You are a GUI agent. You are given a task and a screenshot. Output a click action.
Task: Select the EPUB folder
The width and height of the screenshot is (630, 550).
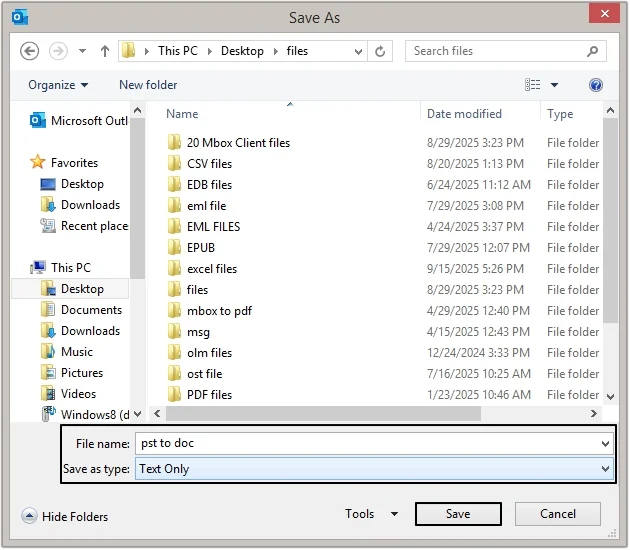click(191, 247)
